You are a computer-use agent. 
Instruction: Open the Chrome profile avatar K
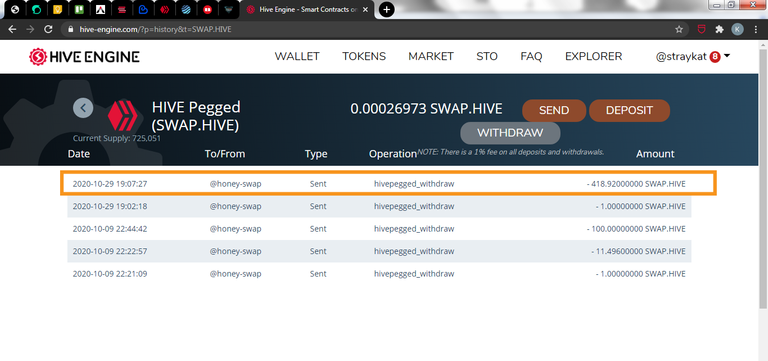pyautogui.click(x=737, y=29)
